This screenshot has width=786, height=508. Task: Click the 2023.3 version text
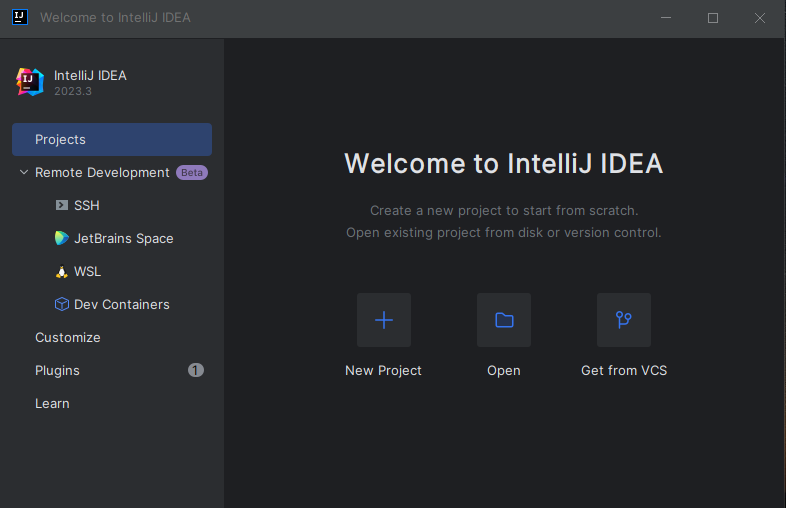point(73,91)
